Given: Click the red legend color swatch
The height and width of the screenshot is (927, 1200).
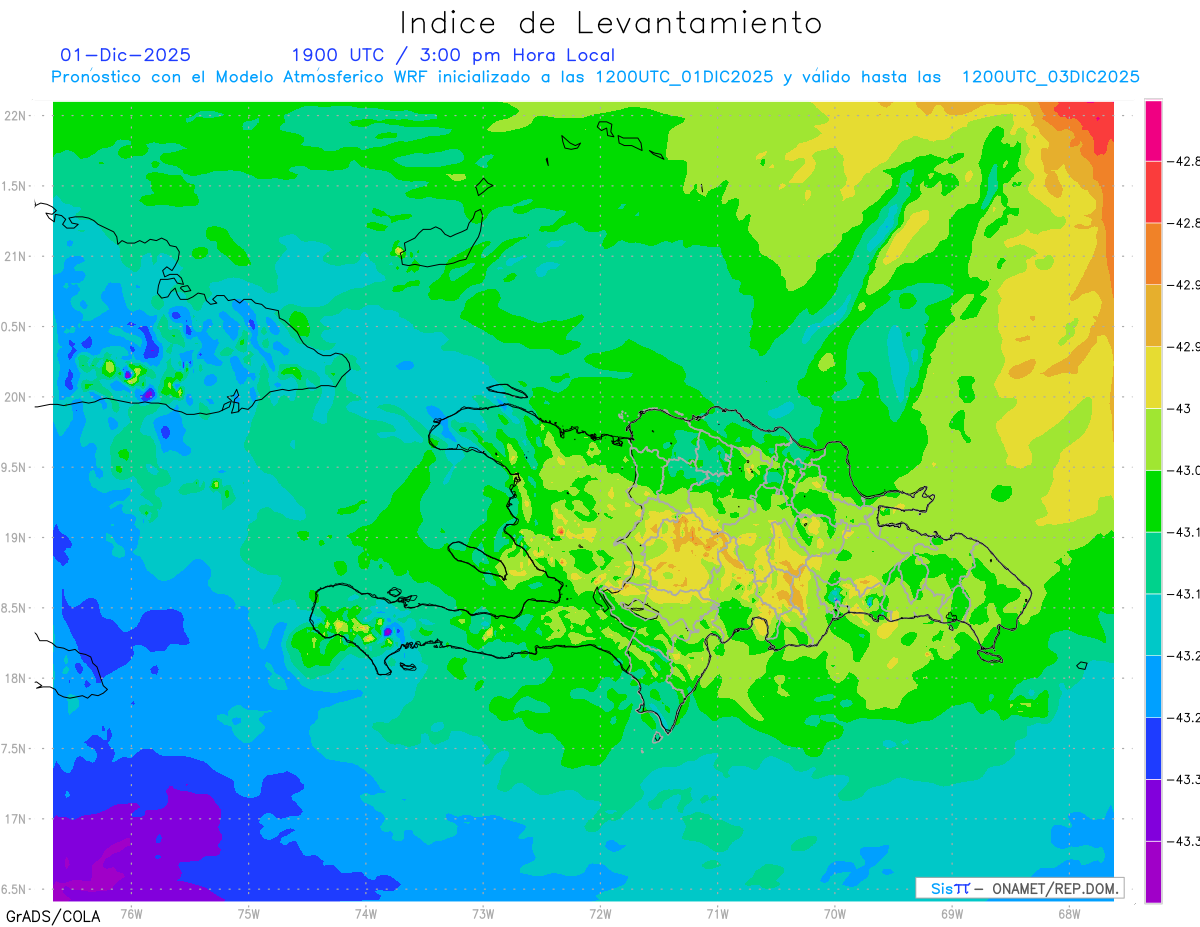Looking at the screenshot, I should click(x=1153, y=192).
